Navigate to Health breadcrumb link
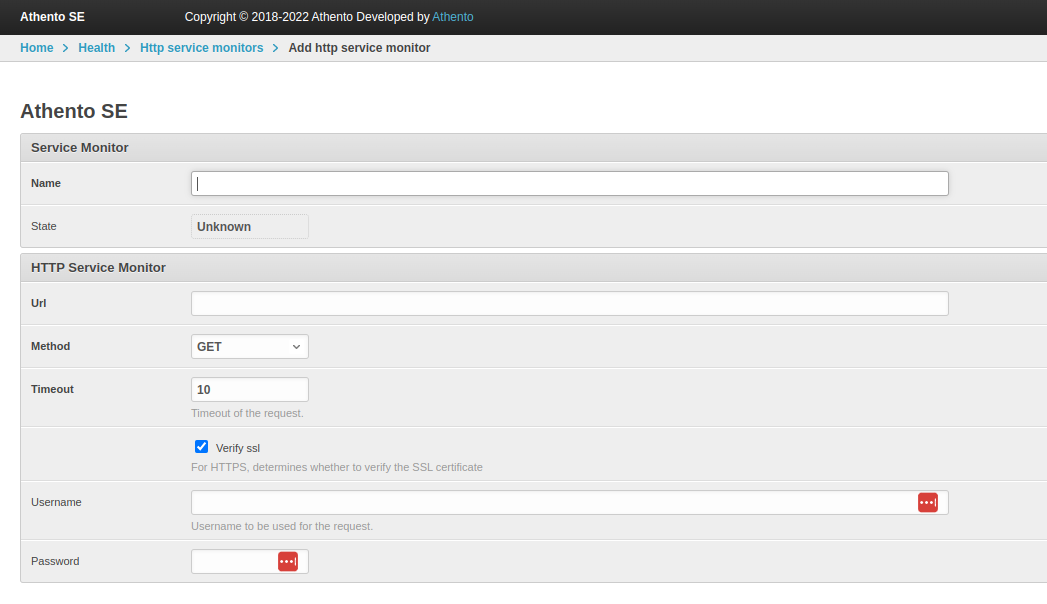The width and height of the screenshot is (1047, 604). click(x=96, y=48)
